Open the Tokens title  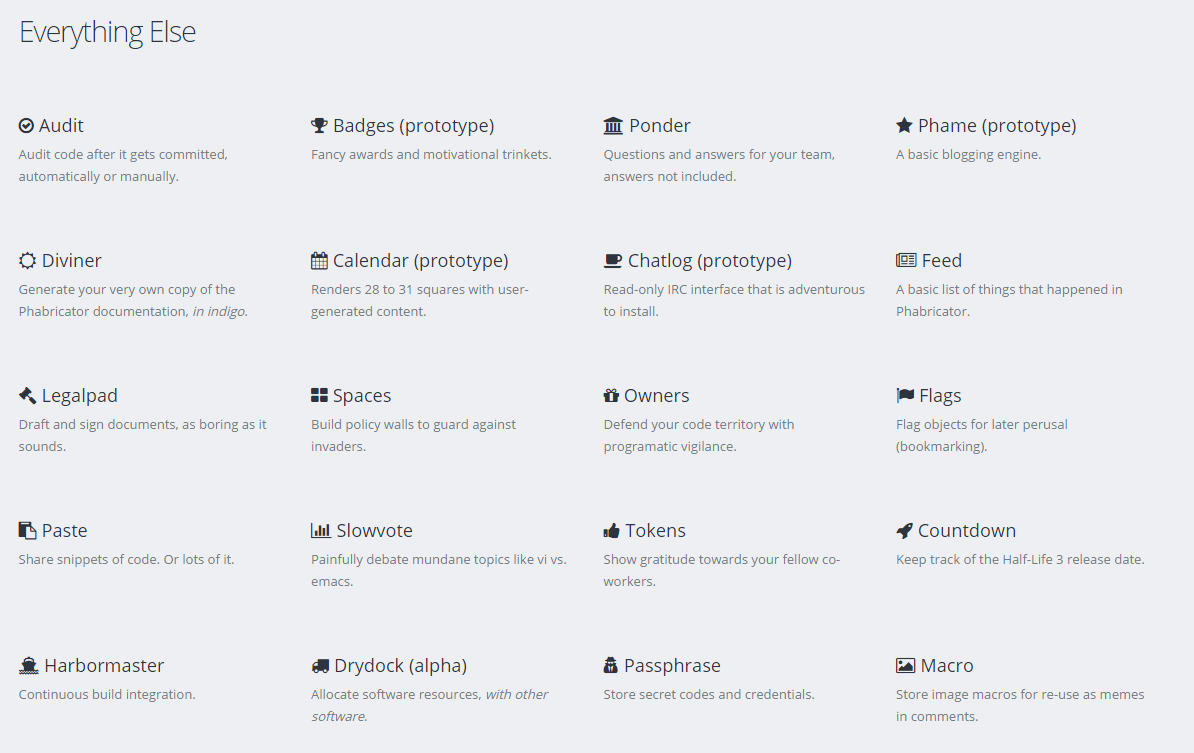[655, 530]
